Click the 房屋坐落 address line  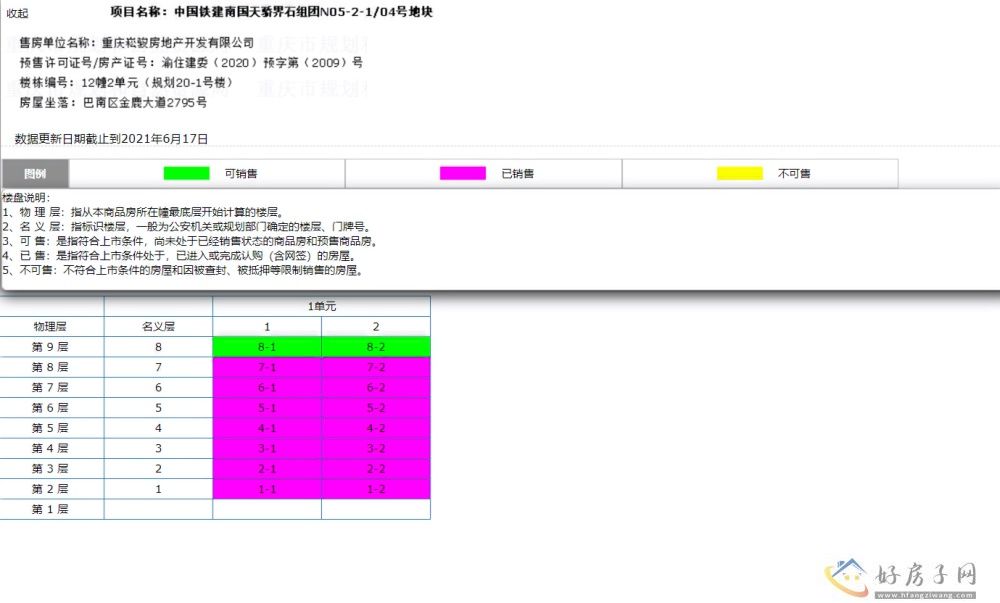pyautogui.click(x=113, y=102)
